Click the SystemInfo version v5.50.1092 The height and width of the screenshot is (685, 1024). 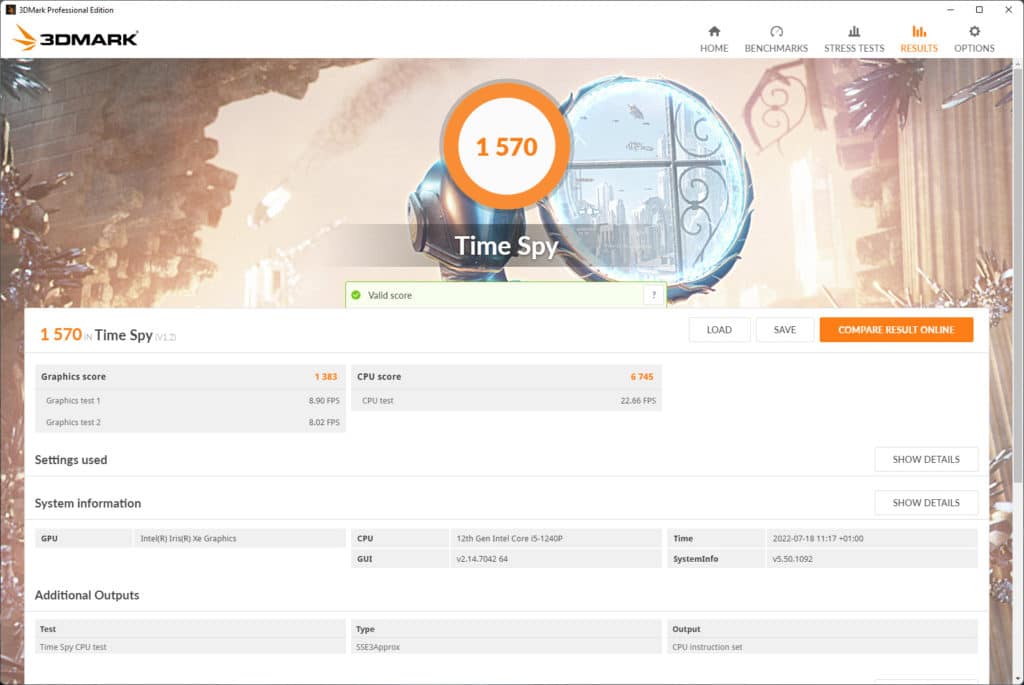(x=792, y=559)
